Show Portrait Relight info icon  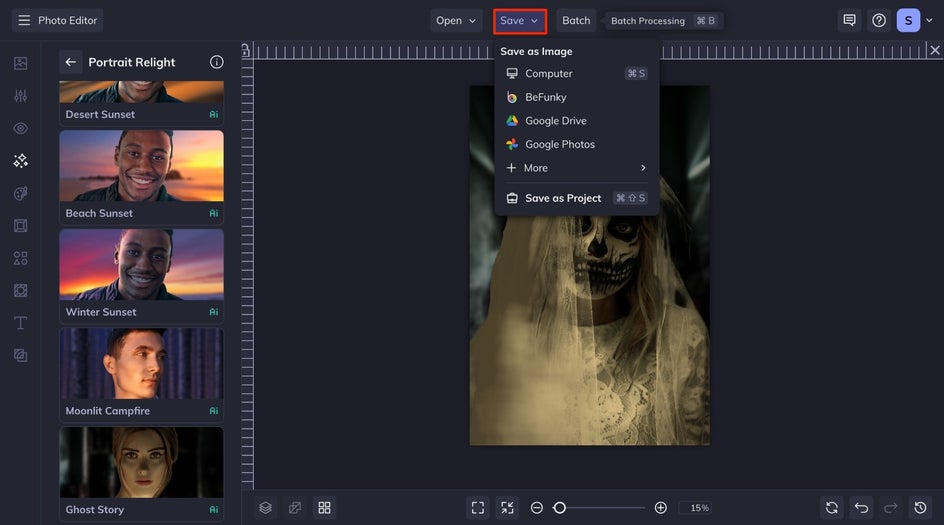coord(217,62)
